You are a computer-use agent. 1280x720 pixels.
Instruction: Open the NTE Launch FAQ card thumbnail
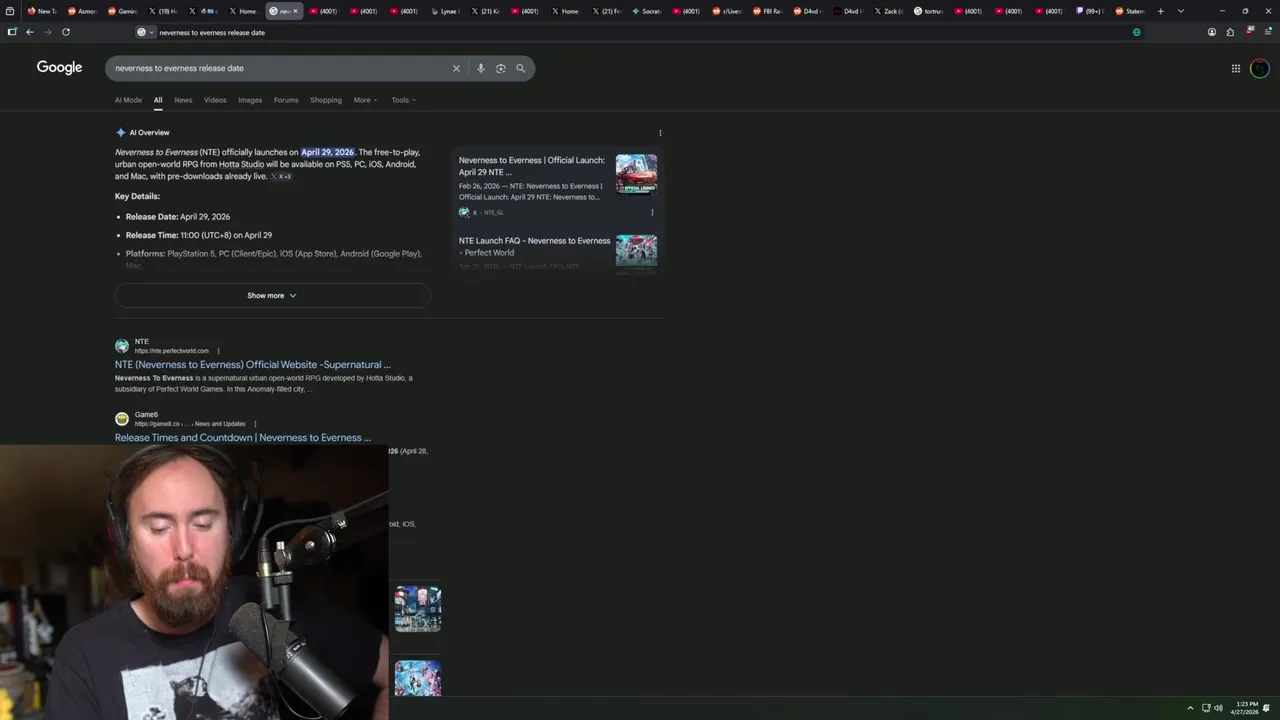pos(636,251)
